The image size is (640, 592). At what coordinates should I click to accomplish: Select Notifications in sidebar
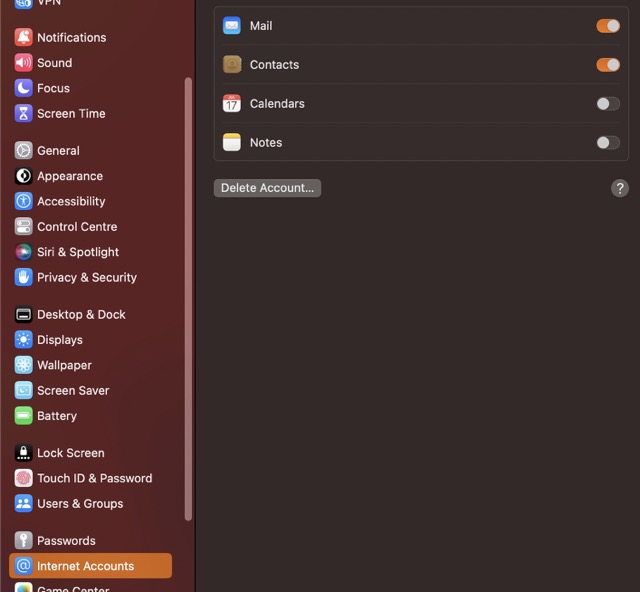tap(72, 38)
